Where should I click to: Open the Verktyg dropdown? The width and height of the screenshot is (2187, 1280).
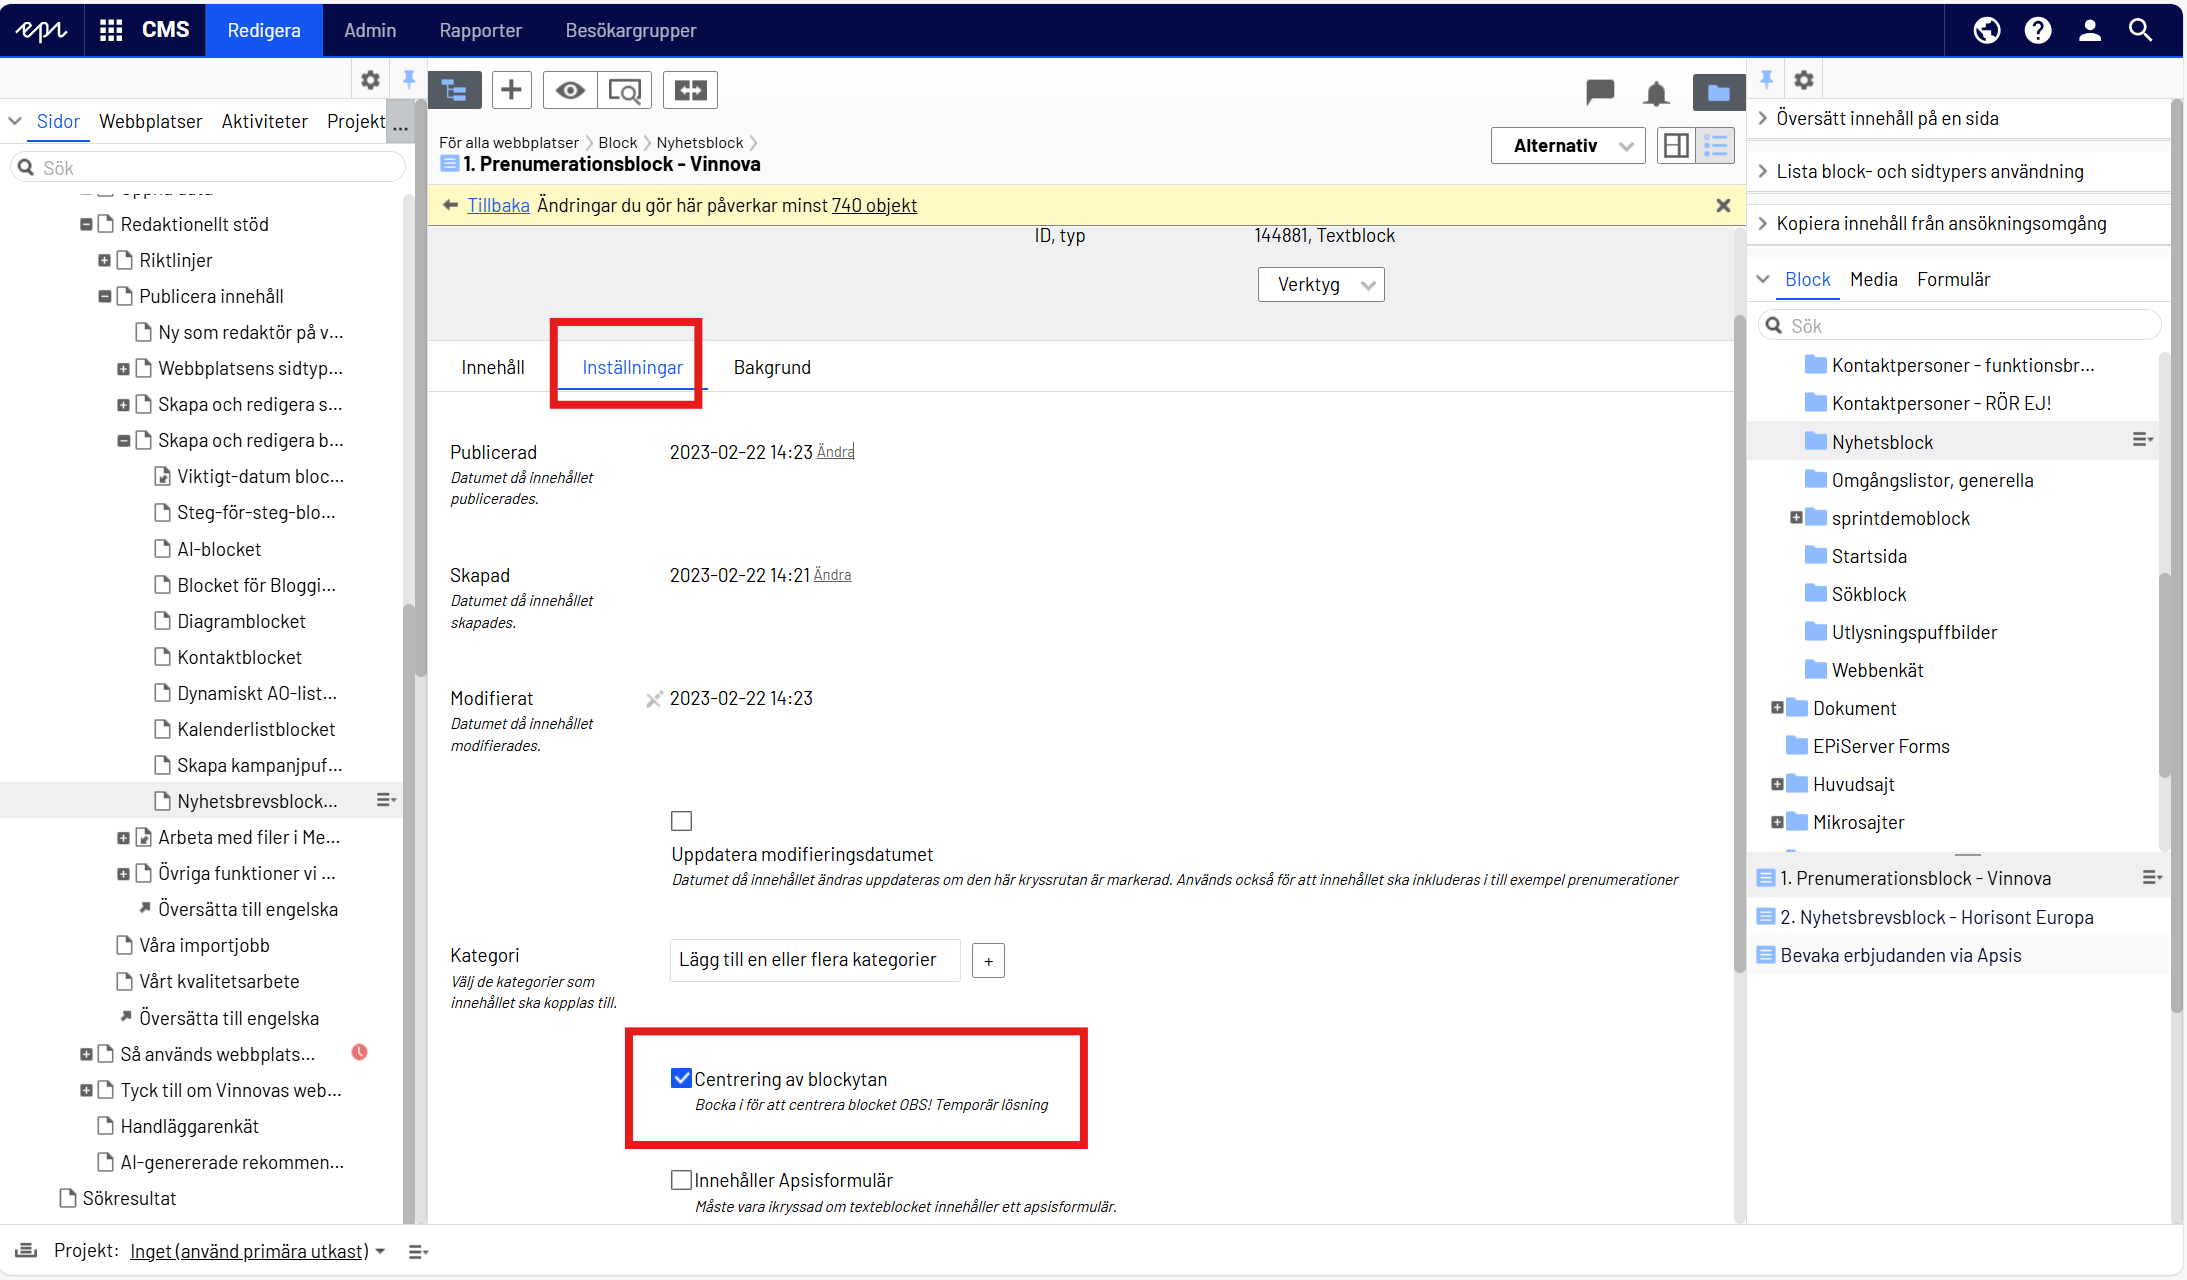coord(1321,285)
